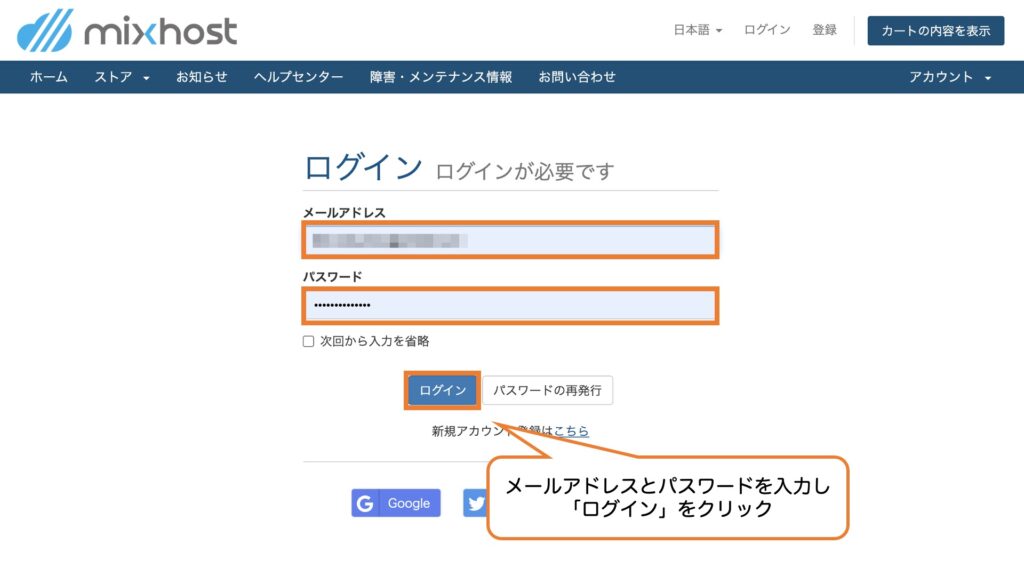Click the mixhost logo
The image size is (1024, 576).
coord(125,31)
